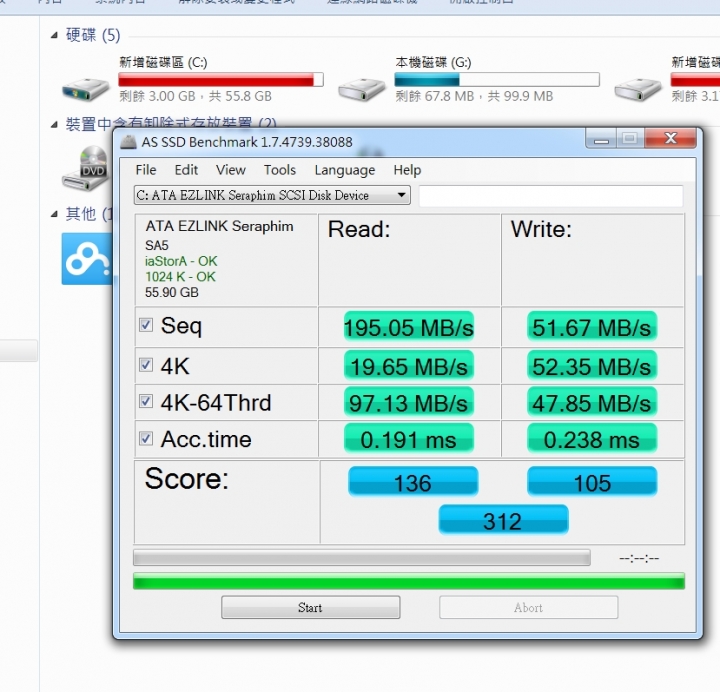Select the G: local disk icon in Explorer
The image size is (720, 692).
362,89
